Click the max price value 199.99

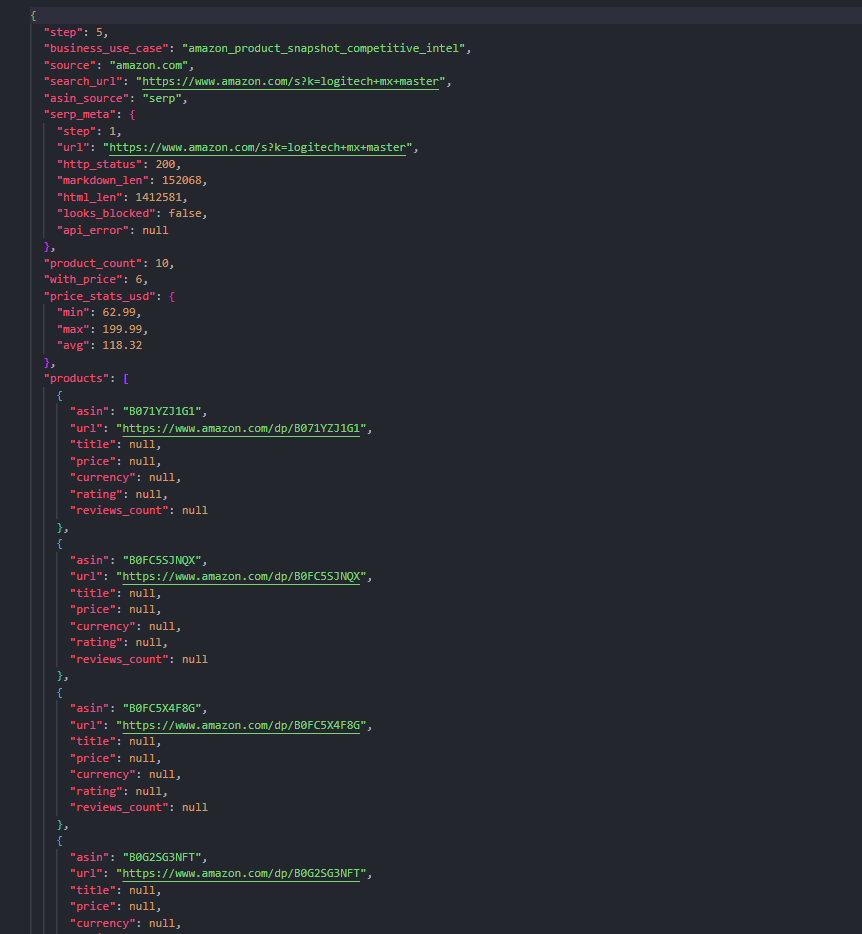point(122,329)
